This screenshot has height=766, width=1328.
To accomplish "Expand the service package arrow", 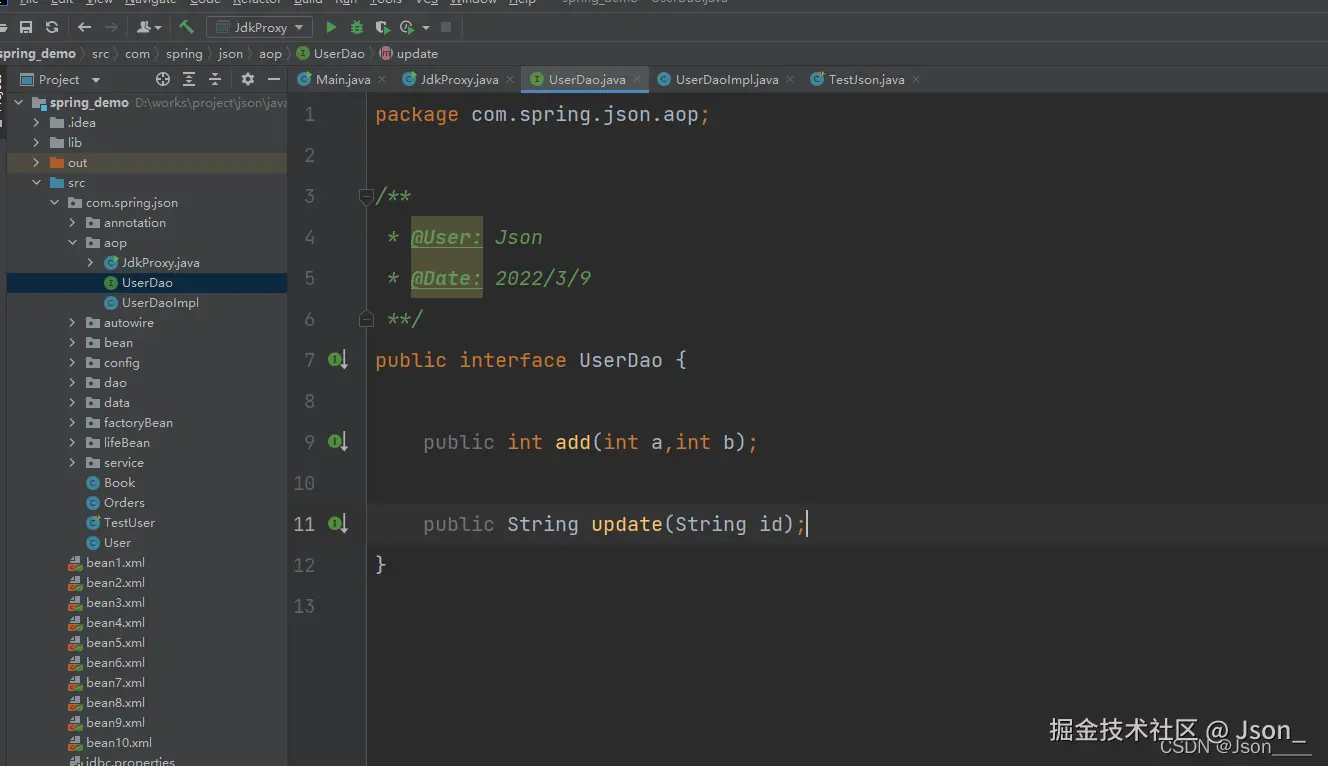I will 73,462.
